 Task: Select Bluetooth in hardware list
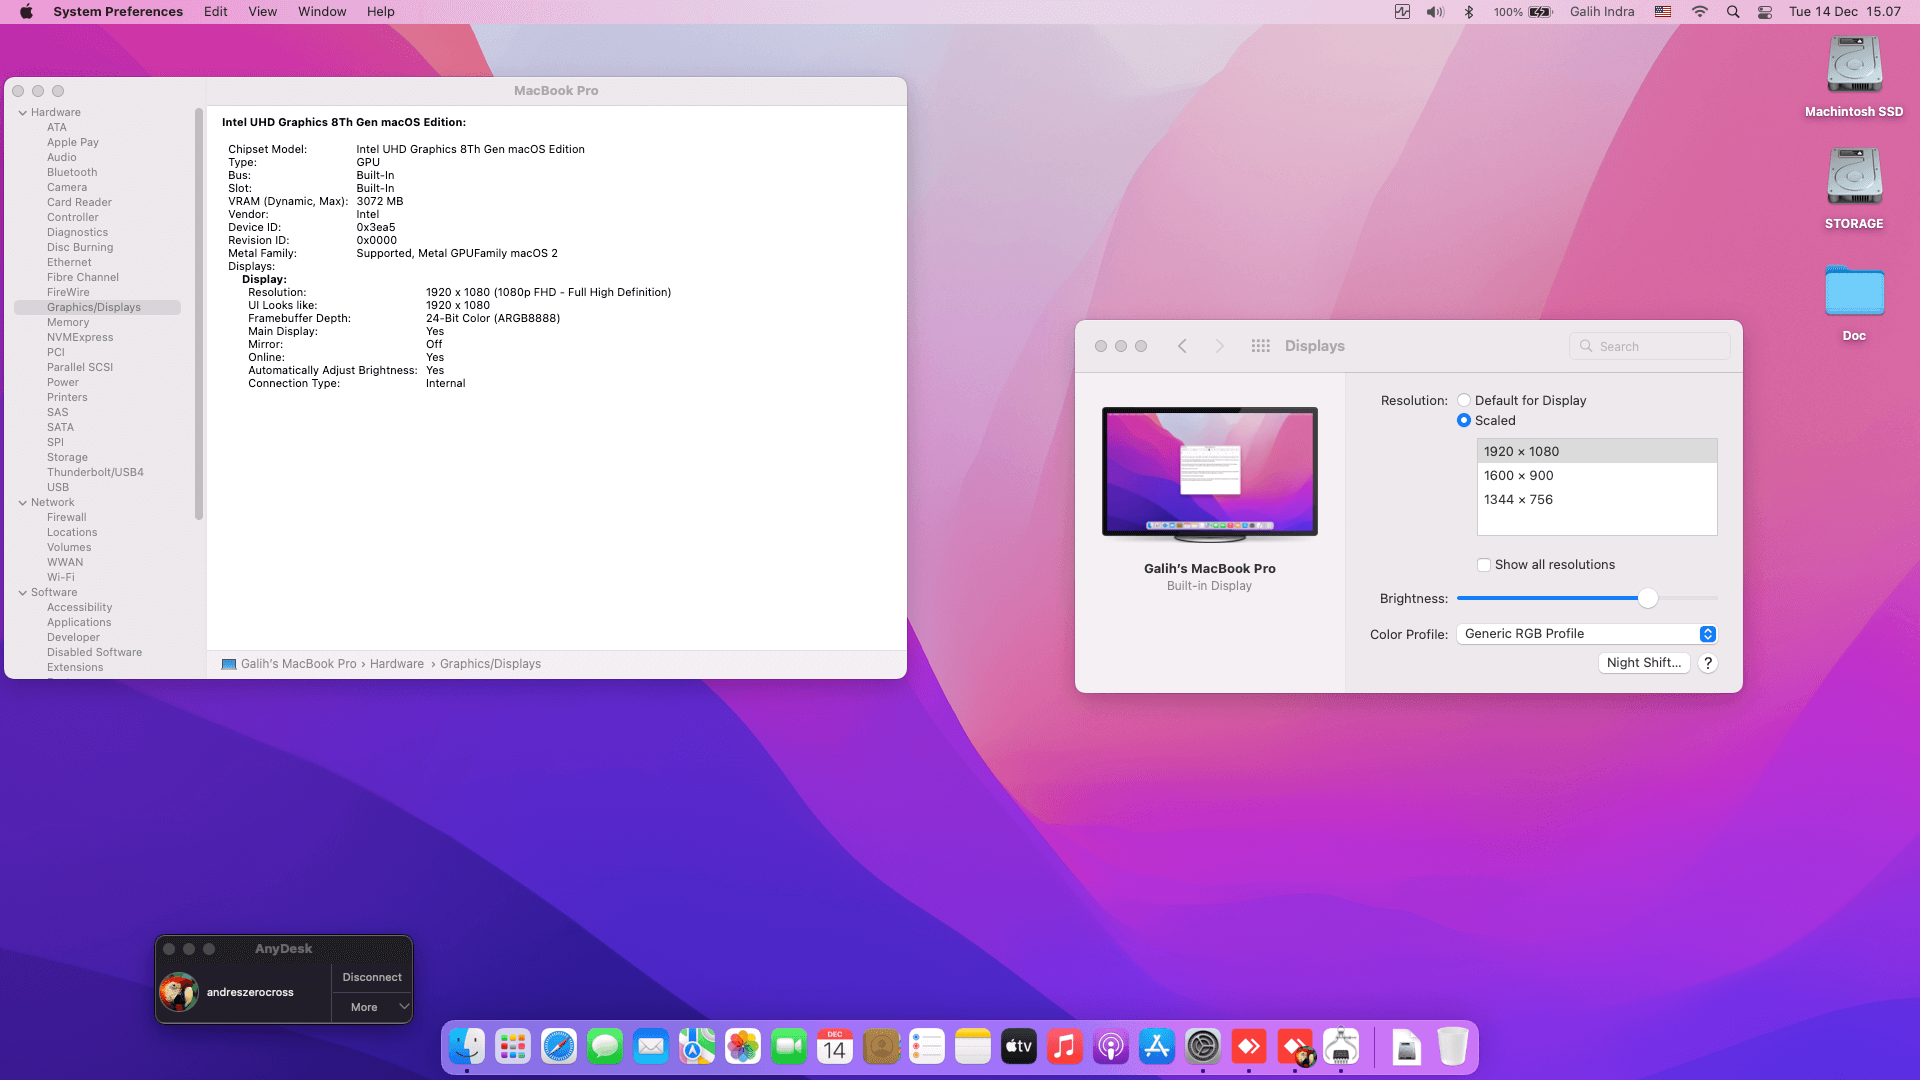[x=72, y=172]
